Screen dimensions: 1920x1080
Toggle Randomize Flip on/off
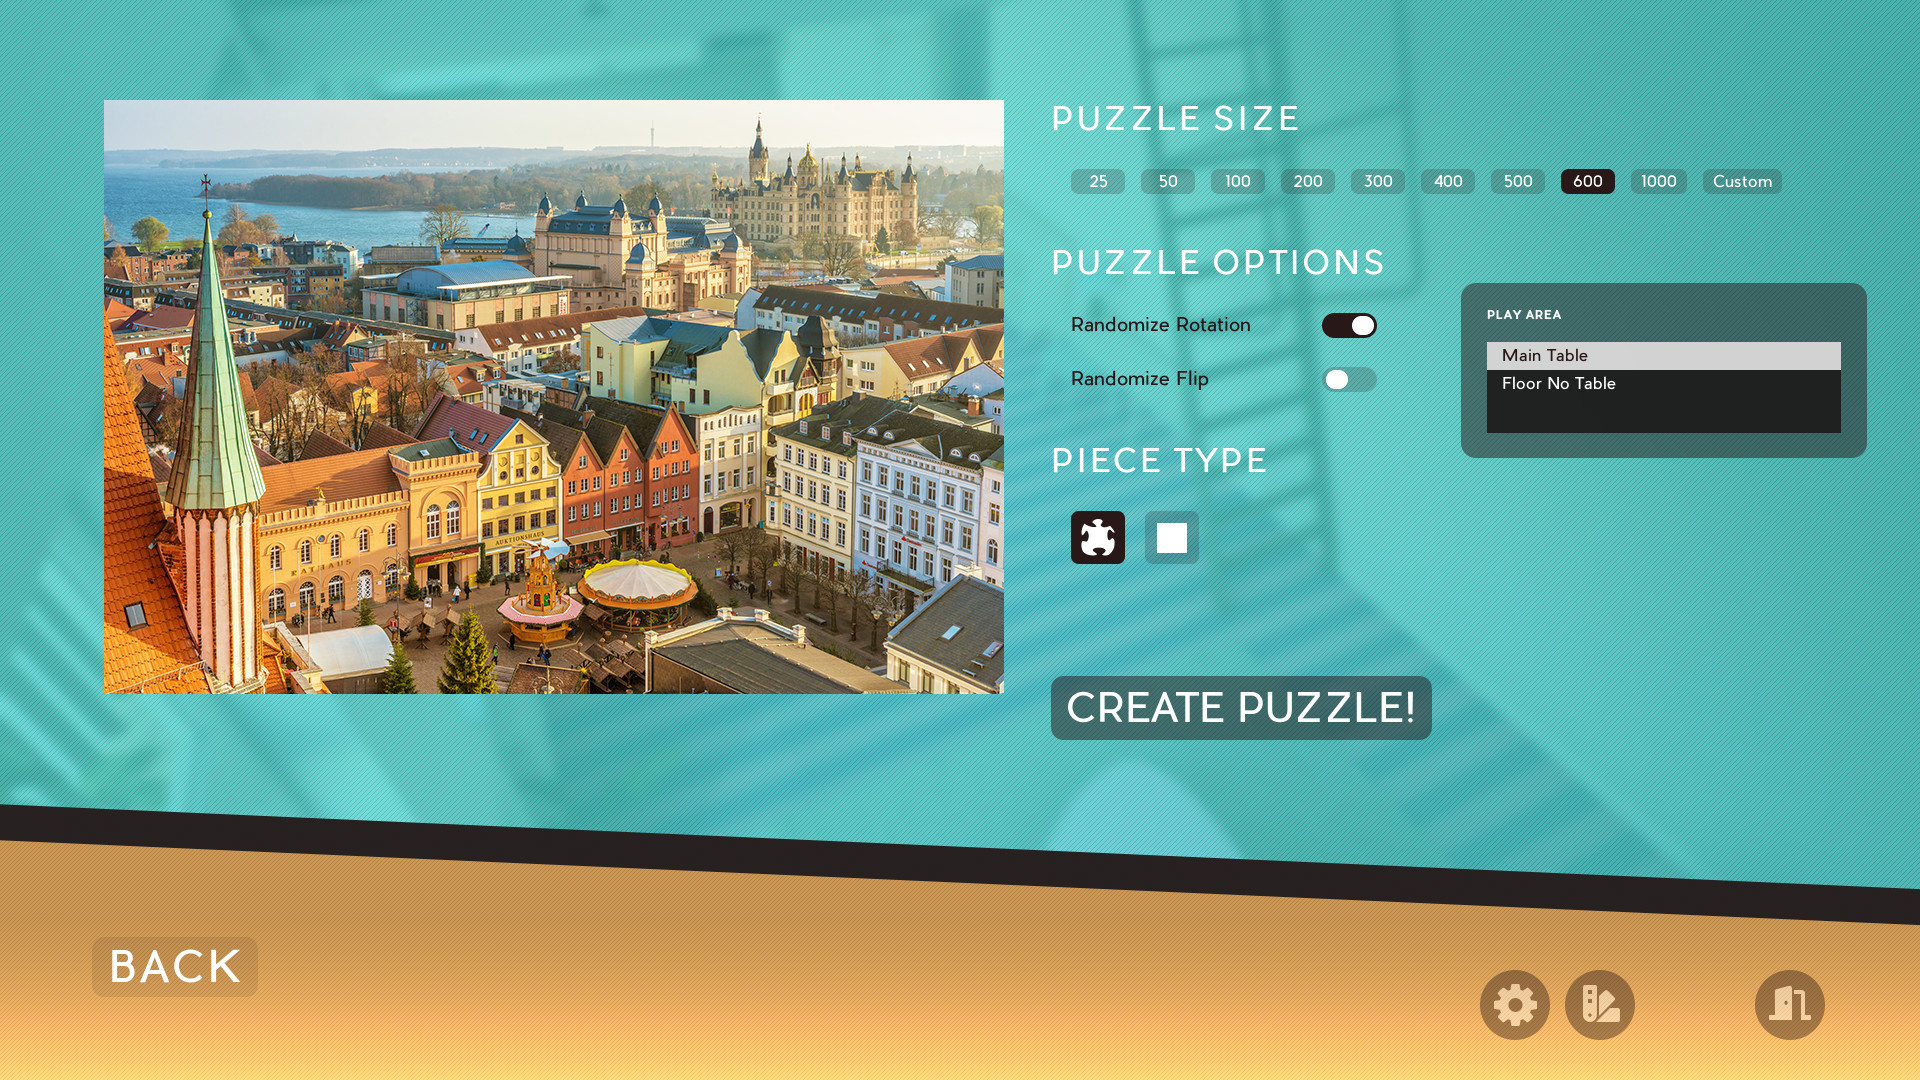tap(1350, 380)
